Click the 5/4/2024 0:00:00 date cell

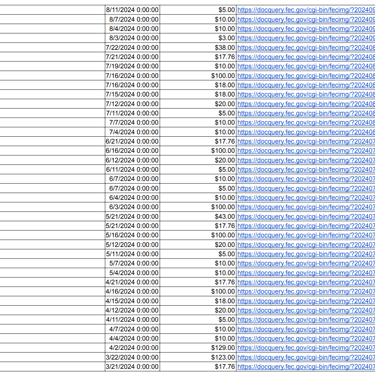point(132,273)
